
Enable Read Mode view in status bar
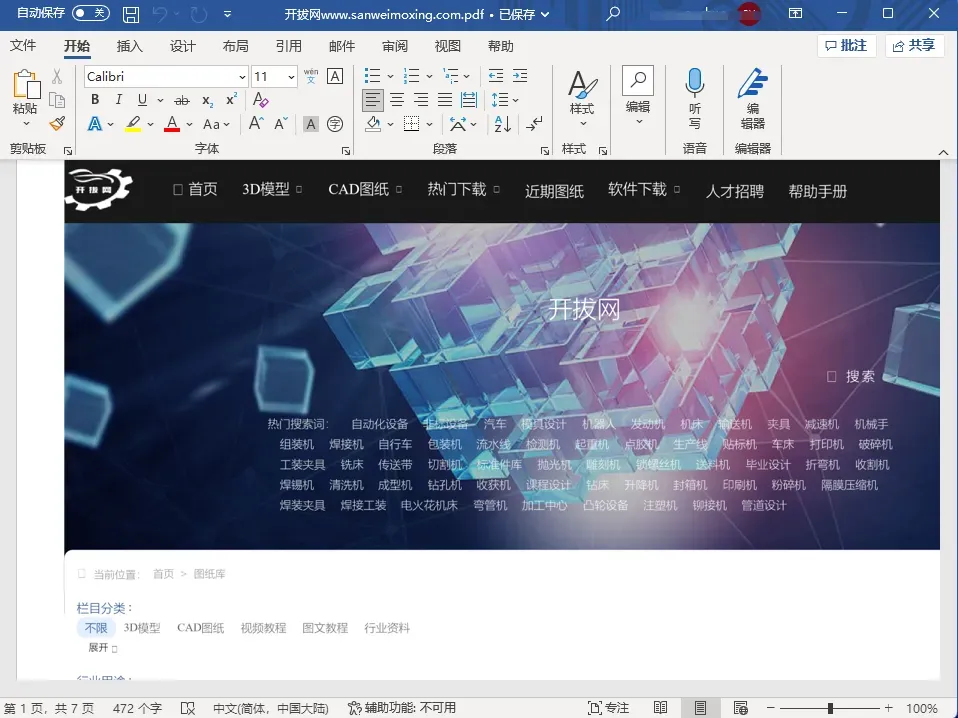[x=660, y=708]
